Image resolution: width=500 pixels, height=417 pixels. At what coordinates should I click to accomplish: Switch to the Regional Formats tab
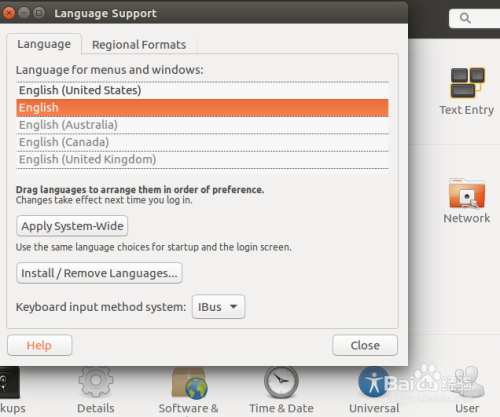(139, 45)
